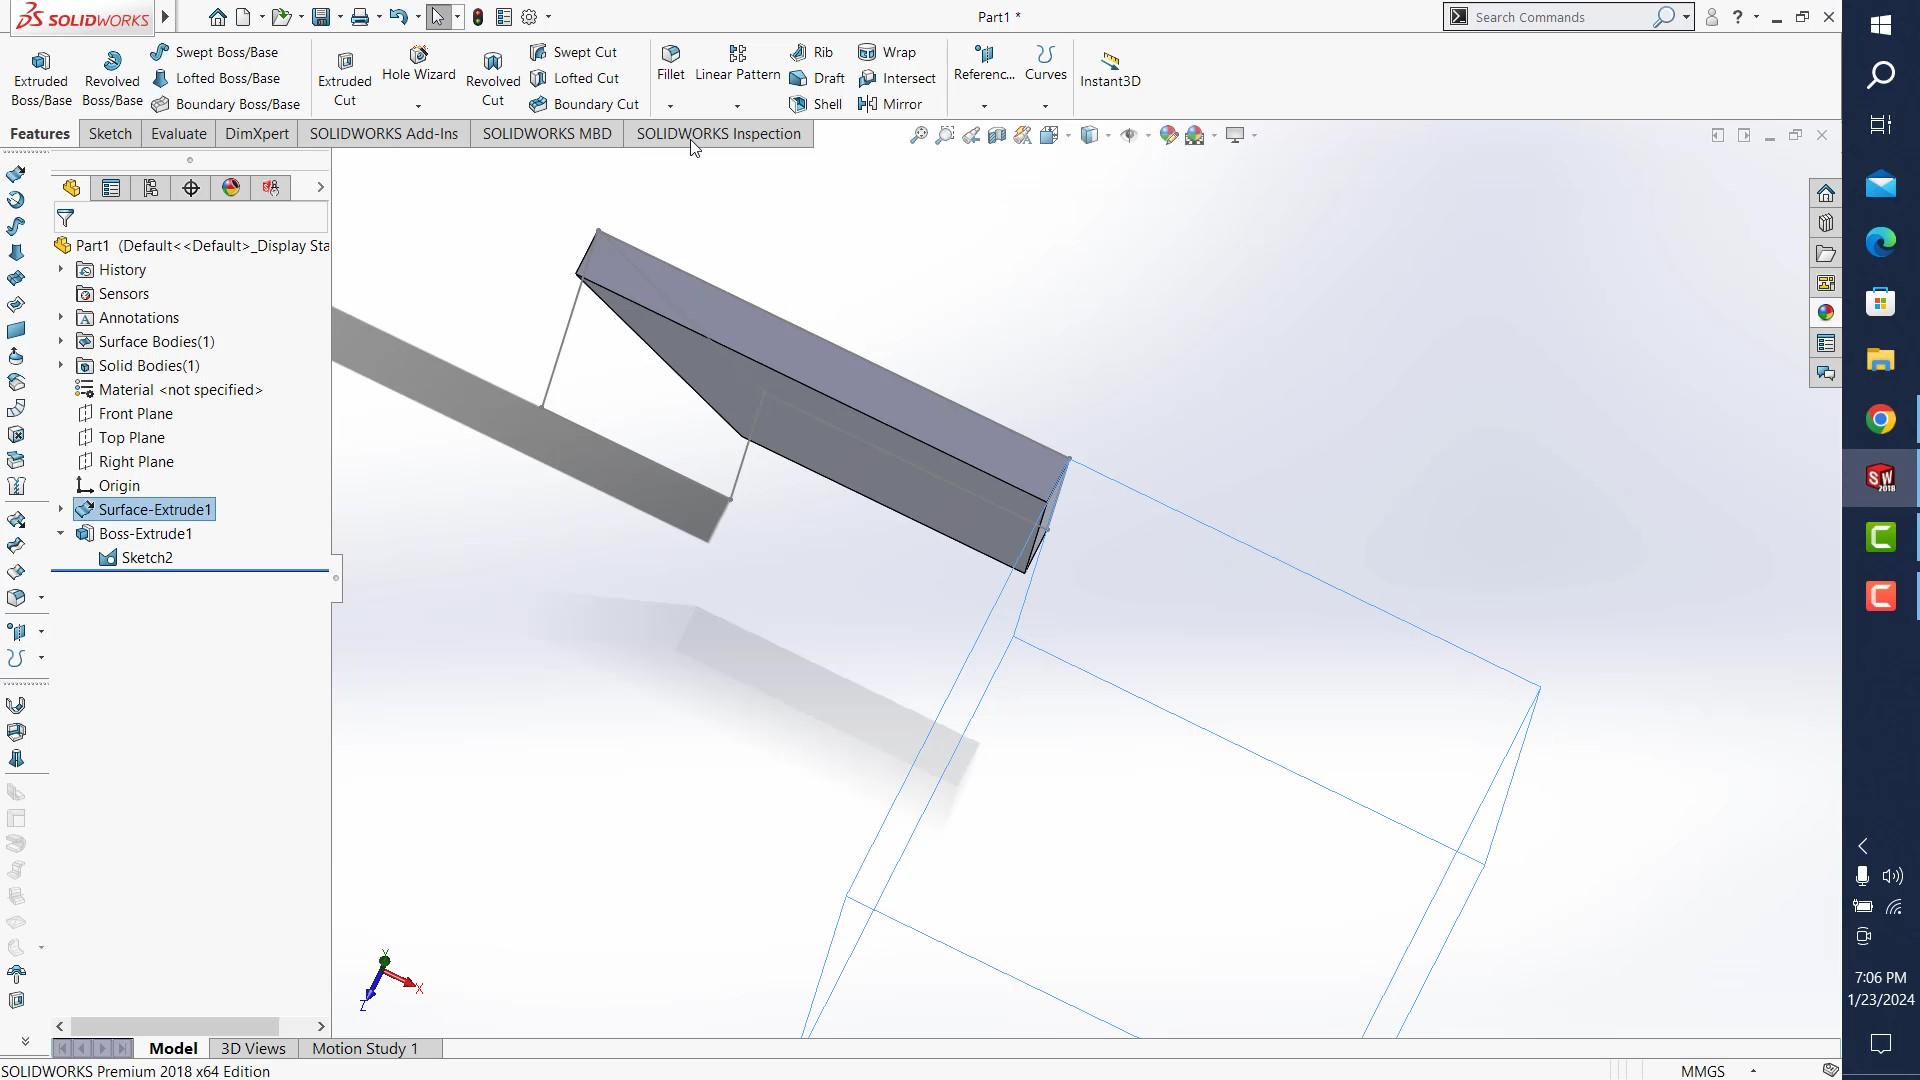Screen dimensions: 1920x1080
Task: Open the Edit Appearance color tool
Action: pyautogui.click(x=1168, y=135)
